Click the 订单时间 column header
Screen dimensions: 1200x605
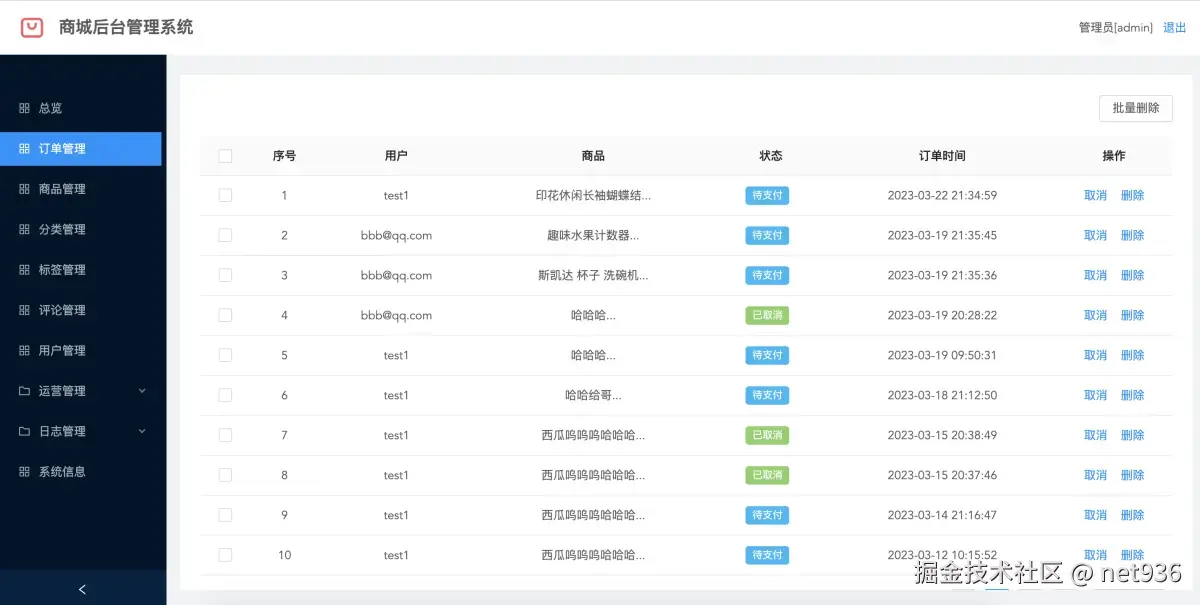click(942, 156)
